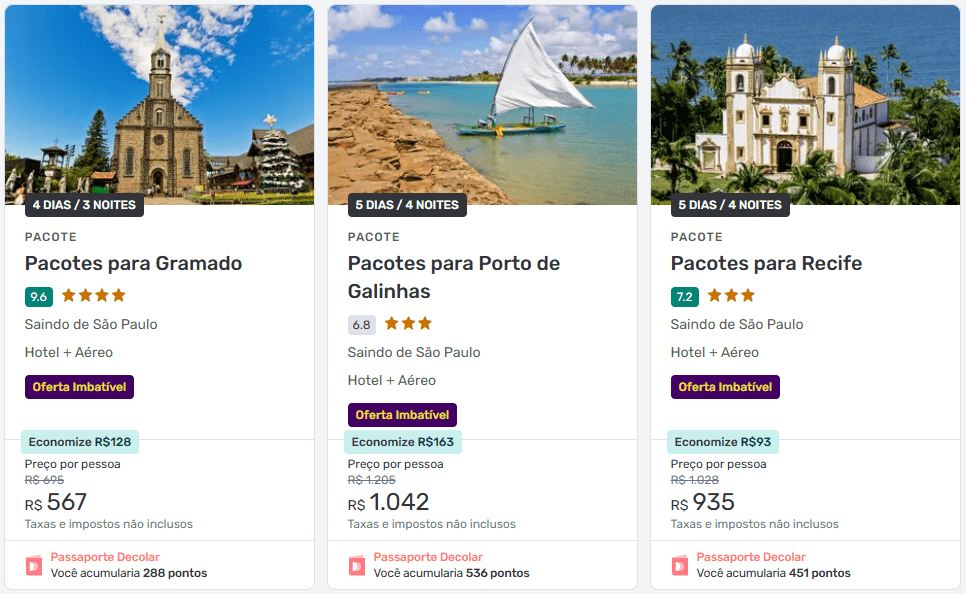Click the 9.6 rating badge for Gramado
This screenshot has height=594, width=966.
[39, 296]
